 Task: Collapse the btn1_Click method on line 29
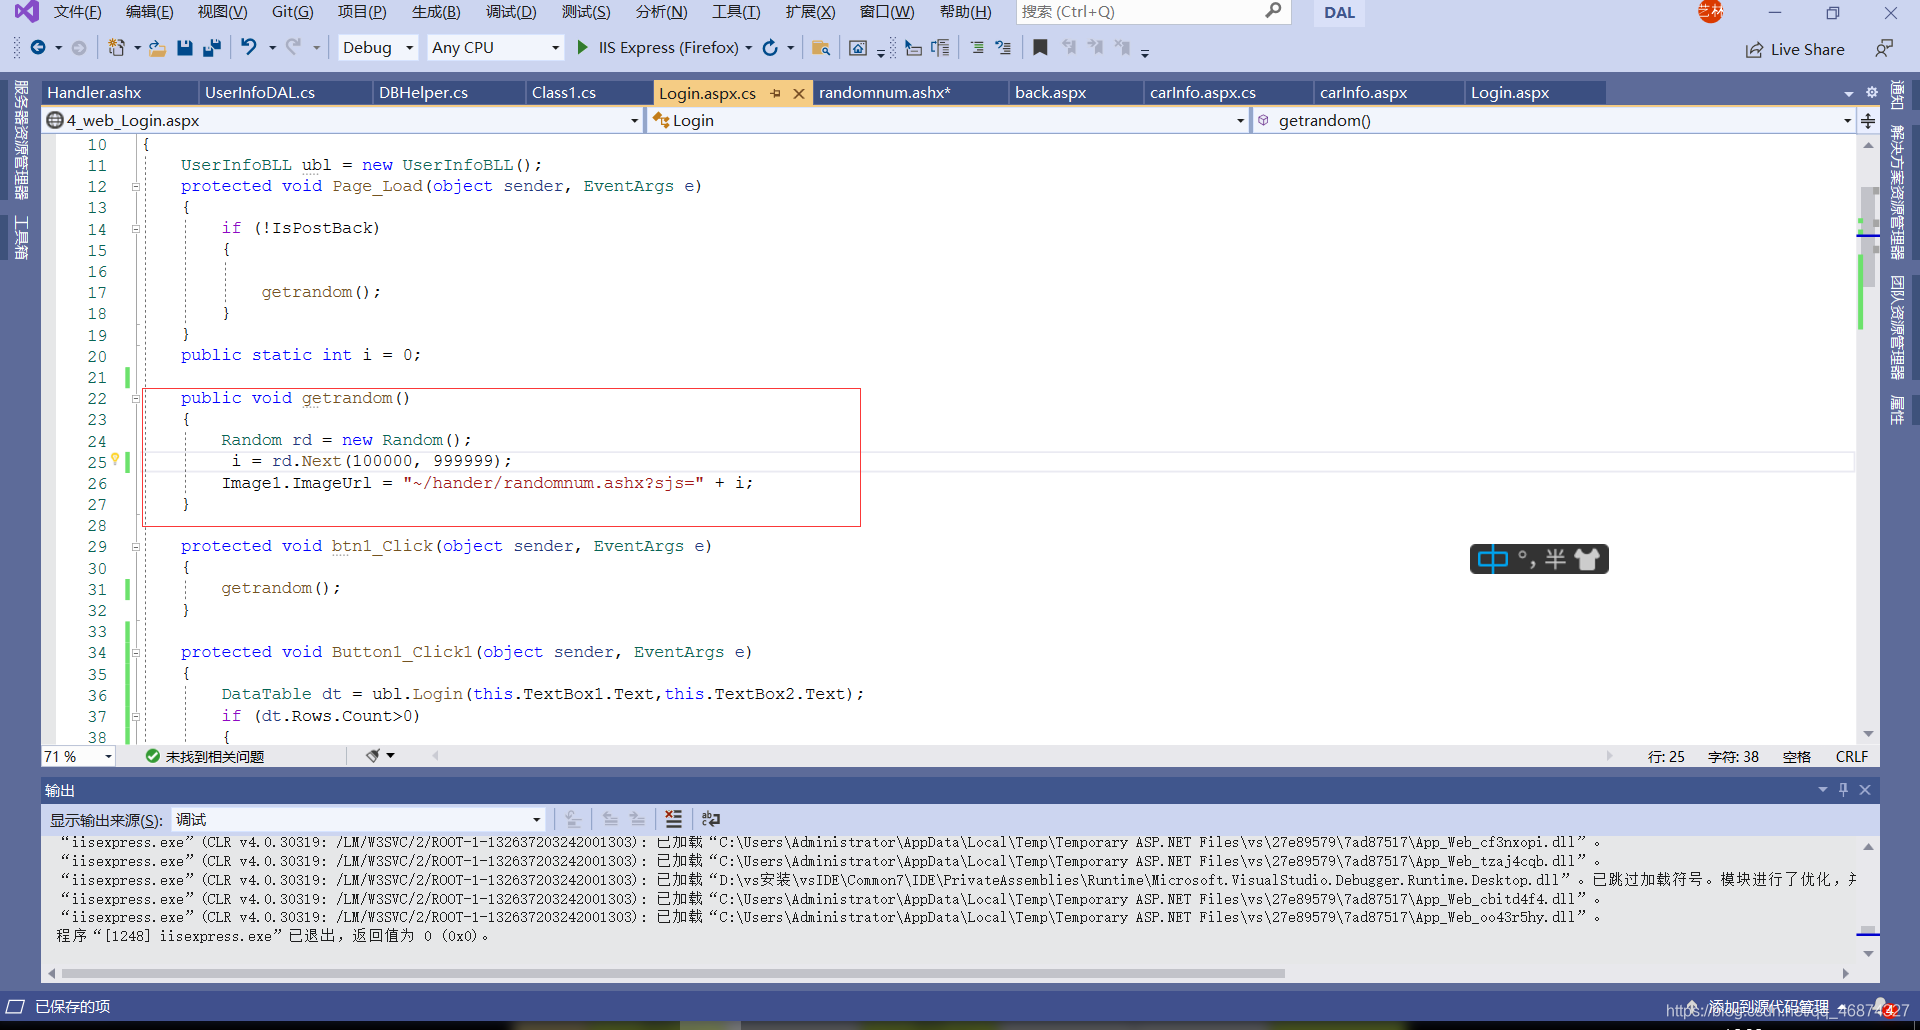click(x=136, y=546)
